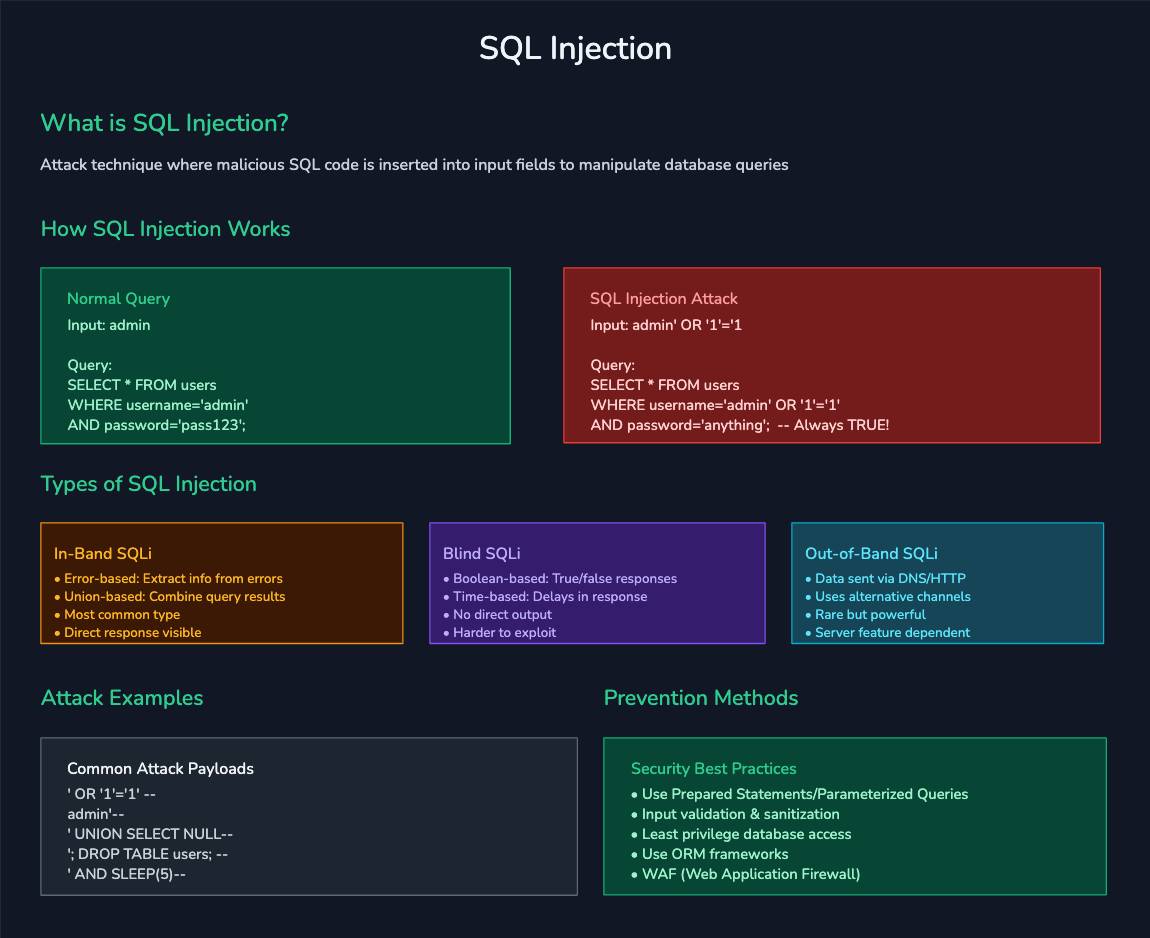Switch to the Prevention Methods section
This screenshot has height=938, width=1150.
tap(701, 697)
